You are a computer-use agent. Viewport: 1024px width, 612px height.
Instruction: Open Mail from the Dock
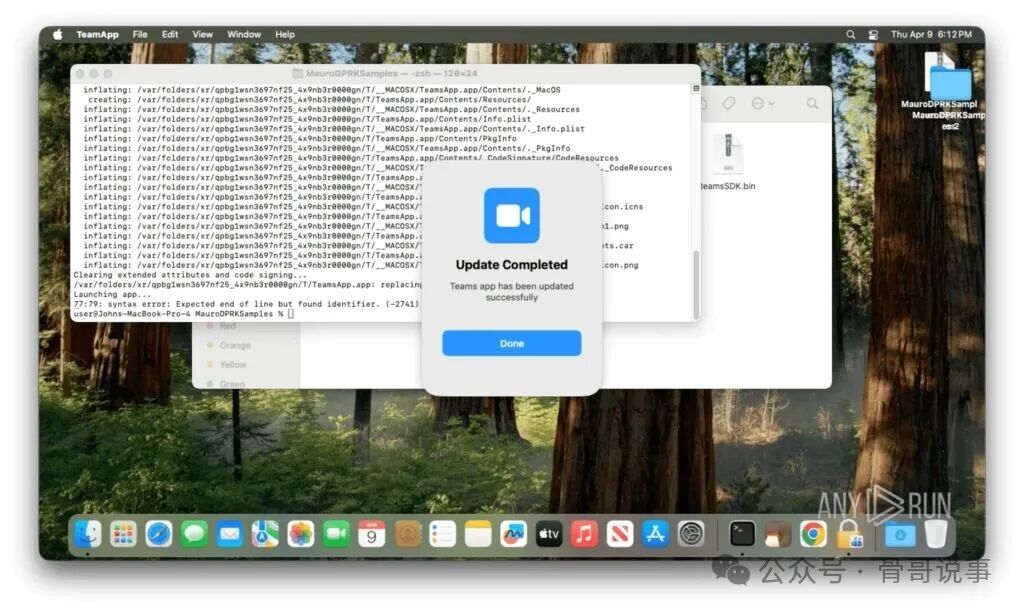coord(229,534)
